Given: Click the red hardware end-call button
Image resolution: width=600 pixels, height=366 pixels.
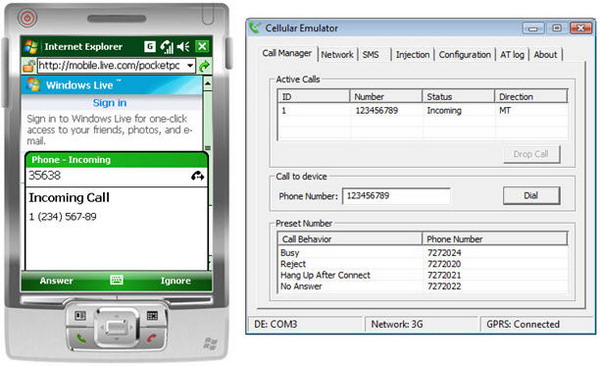Looking at the screenshot, I should 152,338.
